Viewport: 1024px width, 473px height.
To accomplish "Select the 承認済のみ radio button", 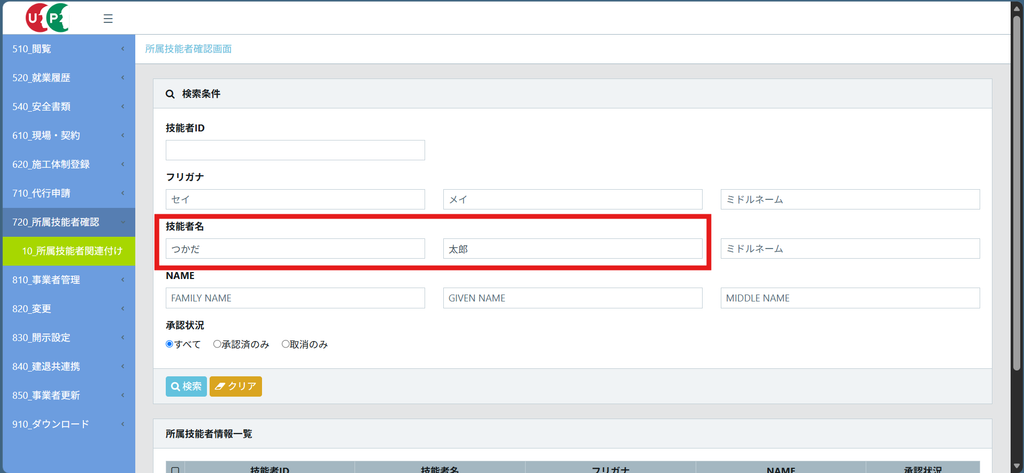I will click(217, 344).
